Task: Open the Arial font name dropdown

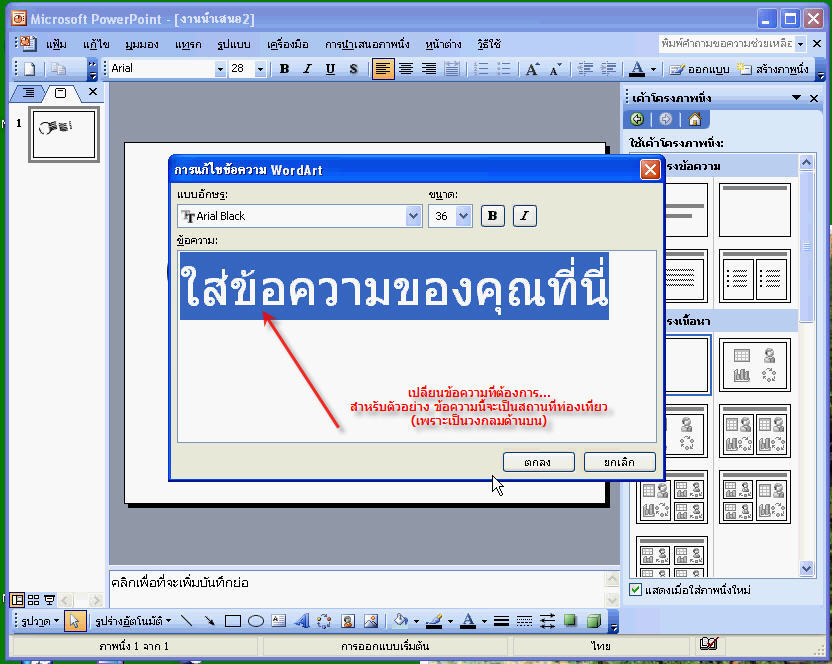Action: (220, 69)
